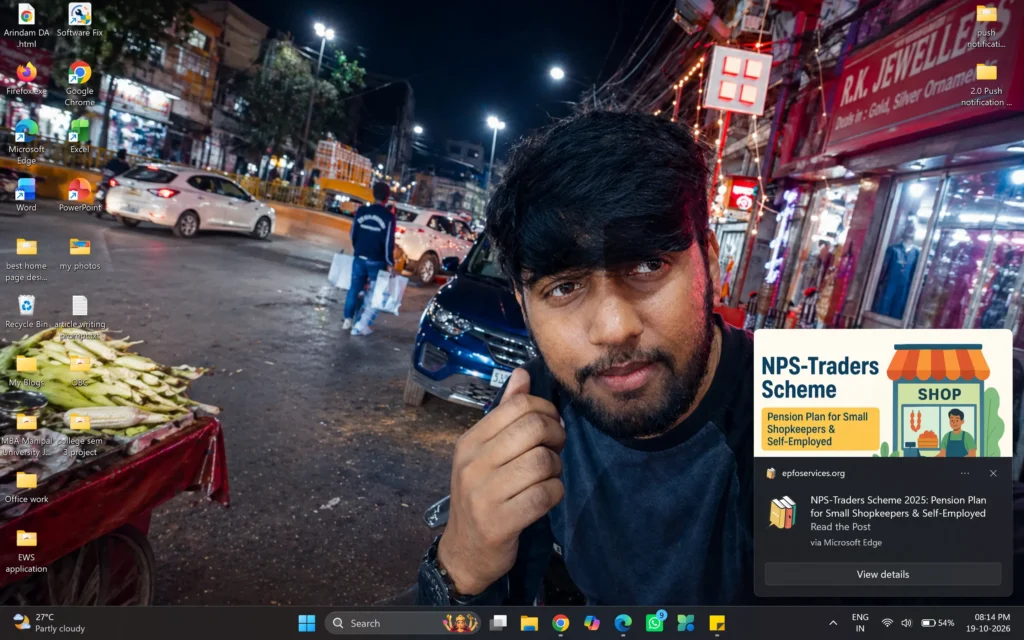Viewport: 1024px width, 640px height.
Task: Expand the hidden system tray icons
Action: (x=833, y=623)
